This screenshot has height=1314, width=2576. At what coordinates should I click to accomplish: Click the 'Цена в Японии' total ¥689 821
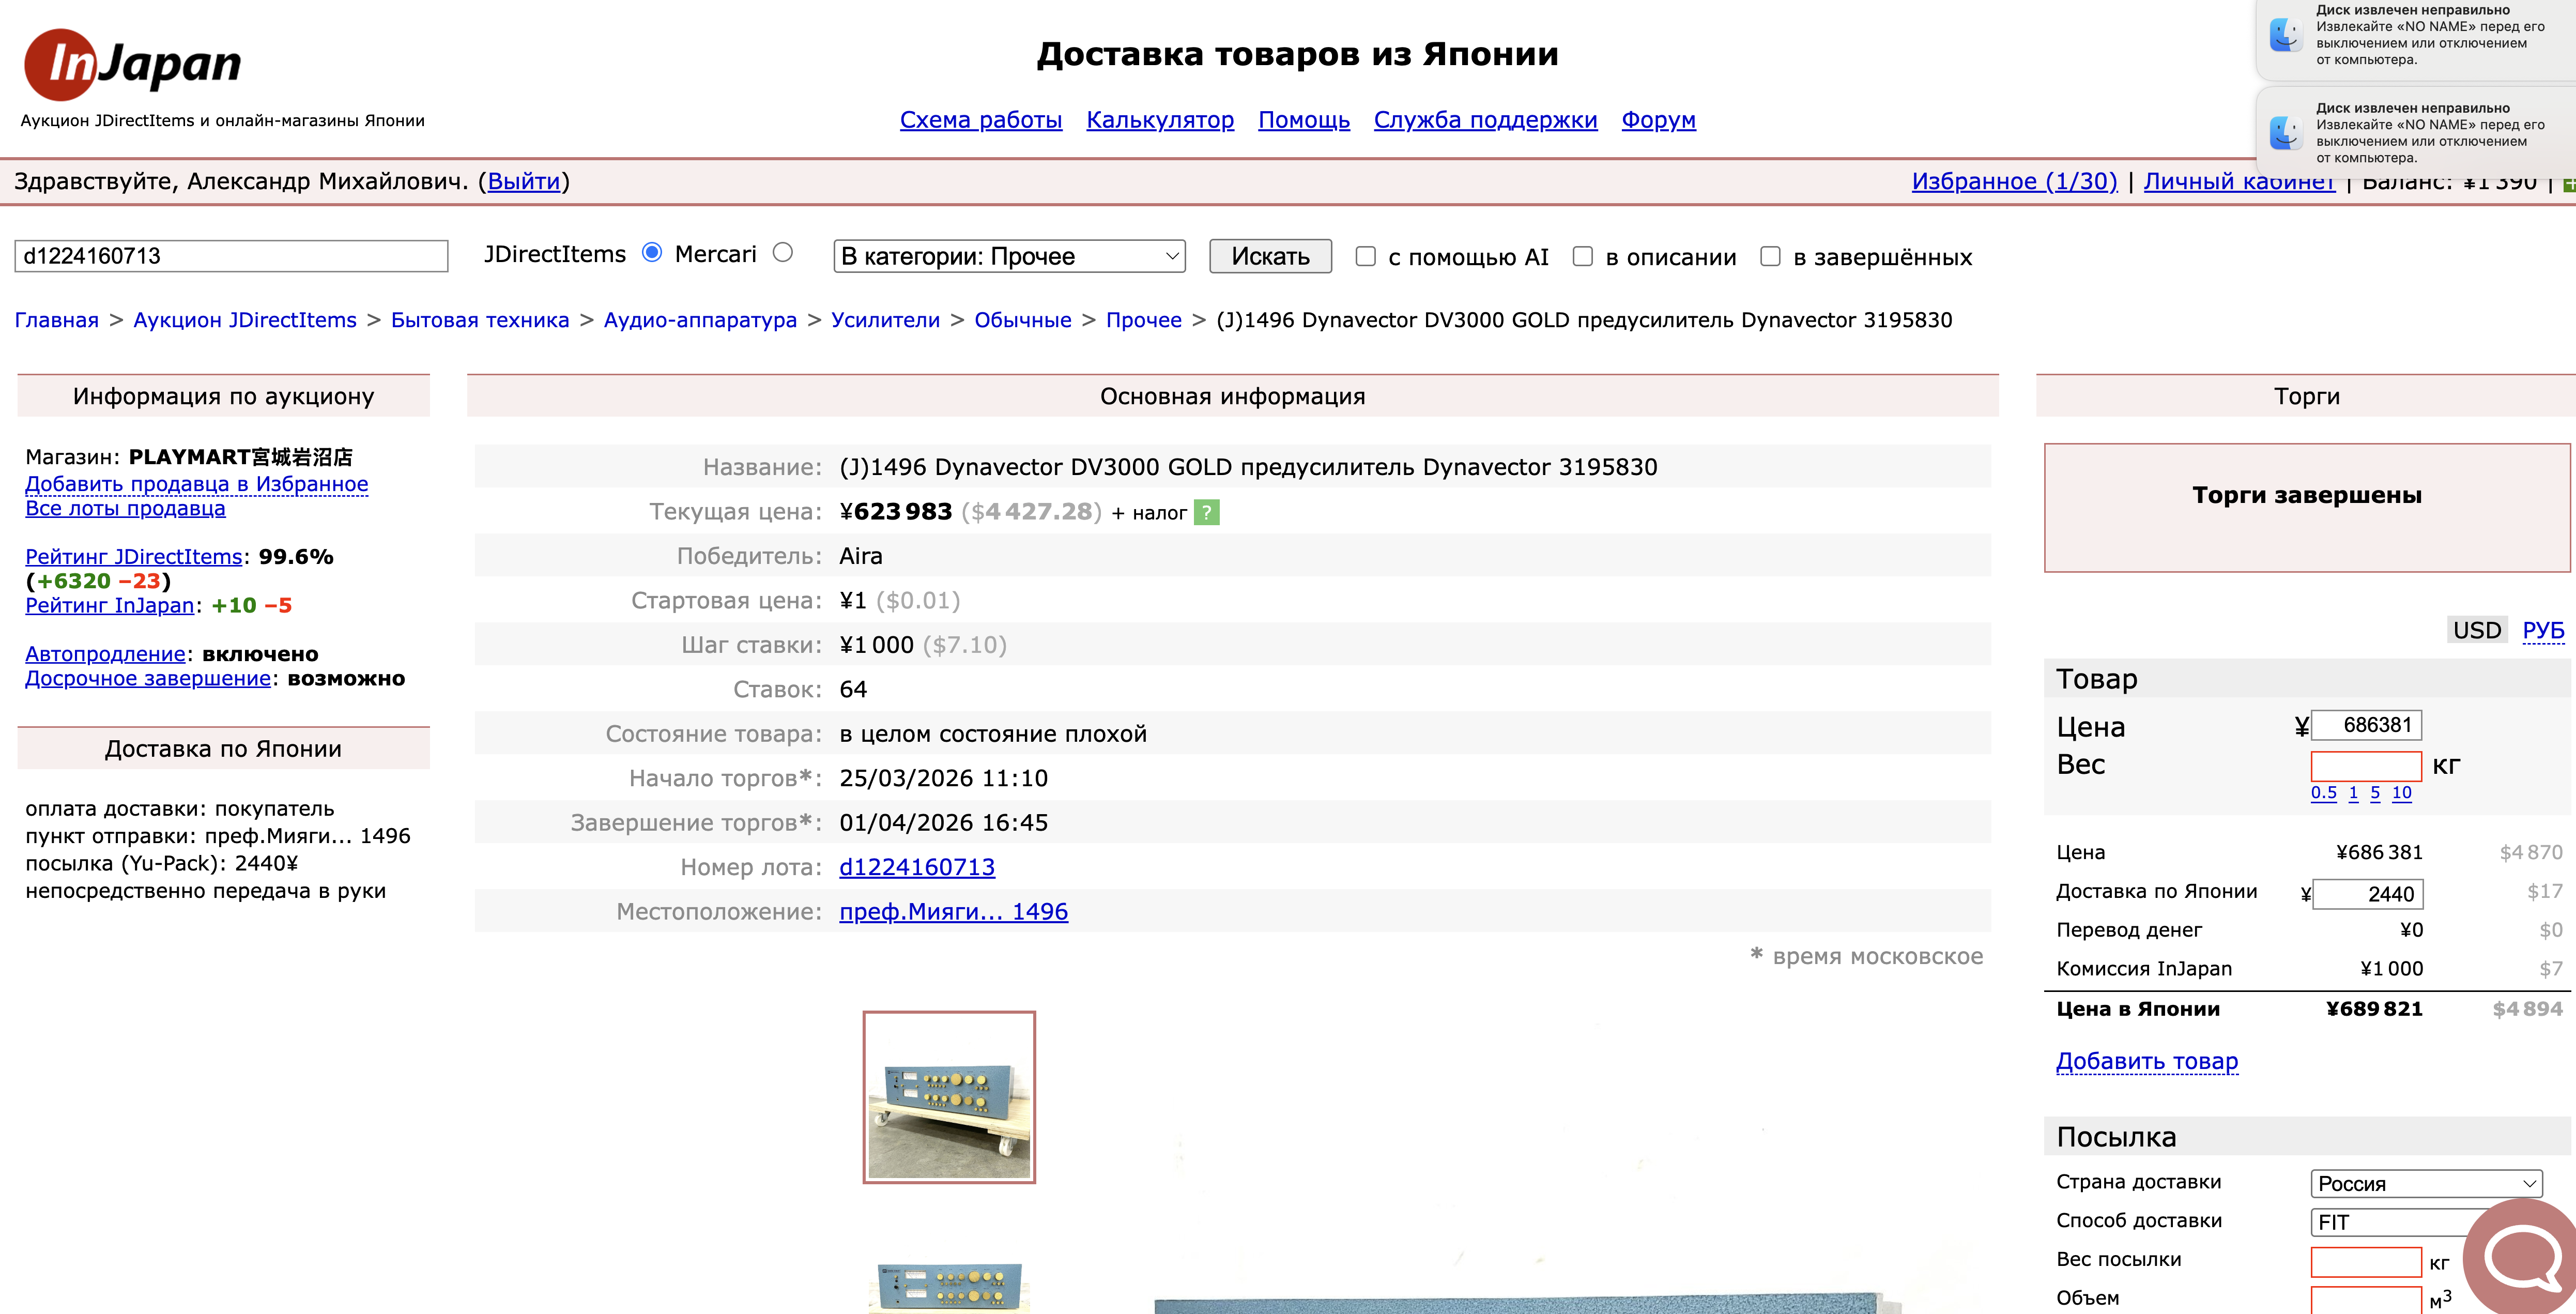click(2374, 1010)
